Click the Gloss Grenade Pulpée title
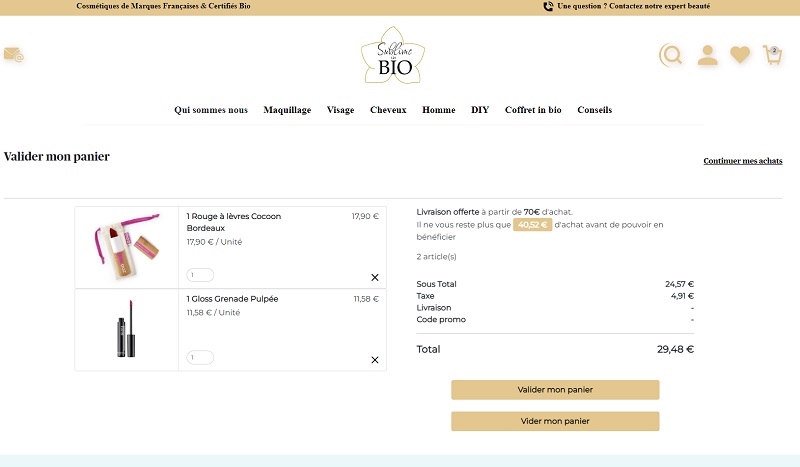Viewport: 800px width, 467px height. pyautogui.click(x=232, y=299)
